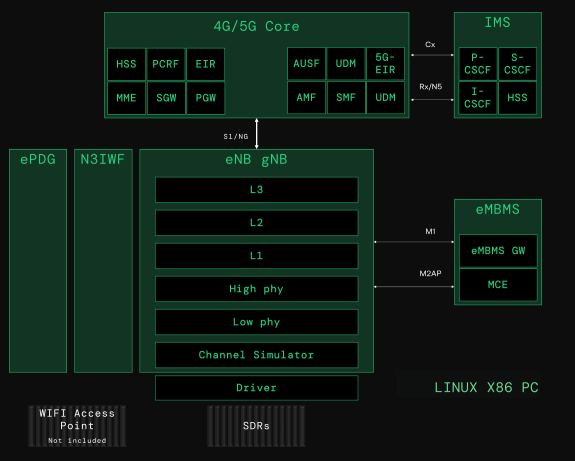Screen dimensions: 575x461
Task: Click the P-CSCF box in IMS
Action: tap(477, 64)
